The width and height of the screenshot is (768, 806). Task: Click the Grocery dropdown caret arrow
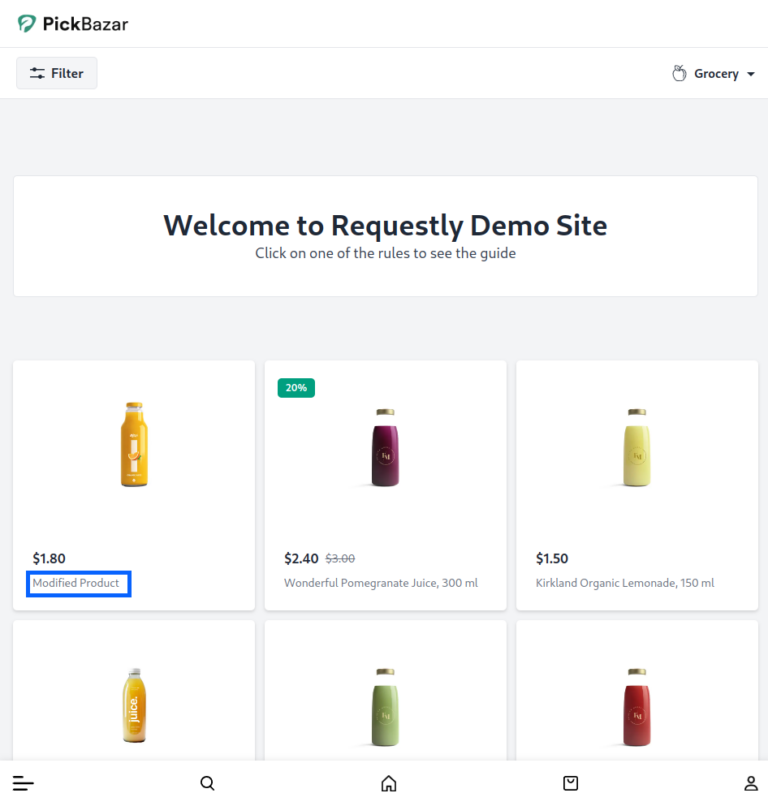[751, 74]
